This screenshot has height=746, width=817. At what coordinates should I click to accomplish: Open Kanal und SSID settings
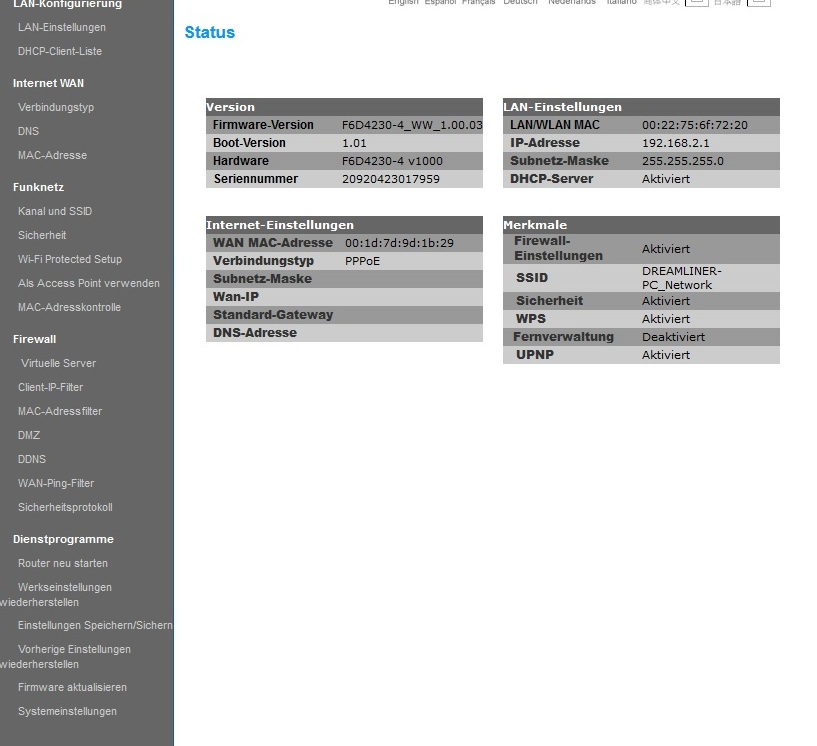coord(55,211)
